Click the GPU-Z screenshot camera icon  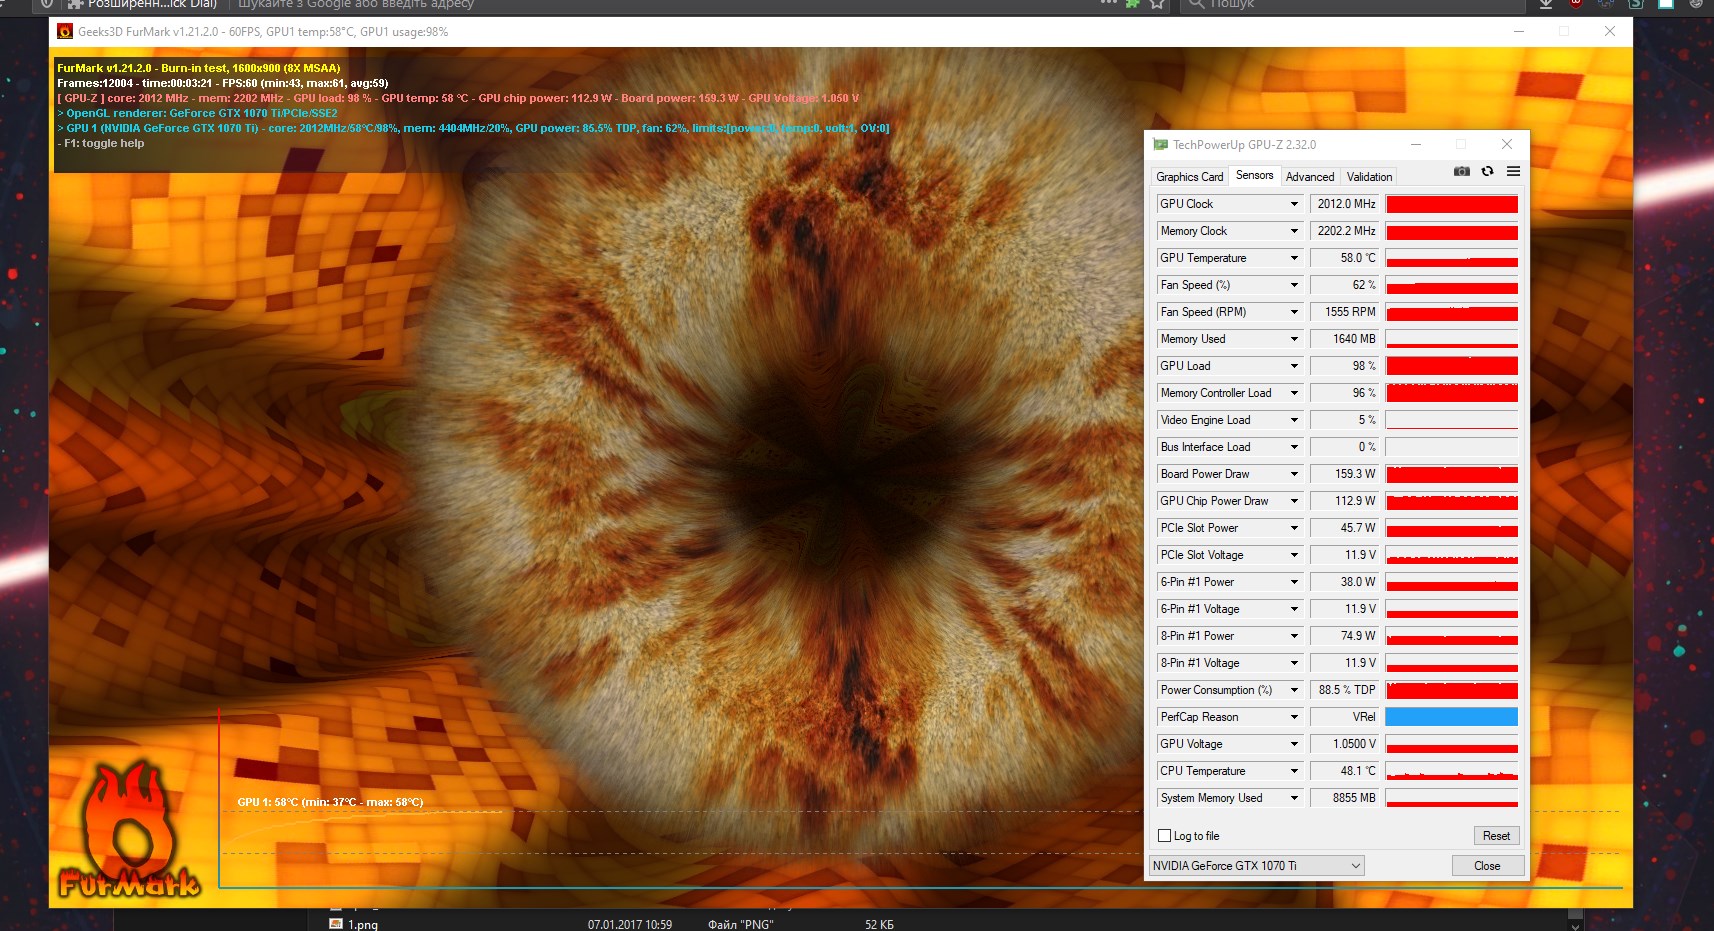[1461, 172]
